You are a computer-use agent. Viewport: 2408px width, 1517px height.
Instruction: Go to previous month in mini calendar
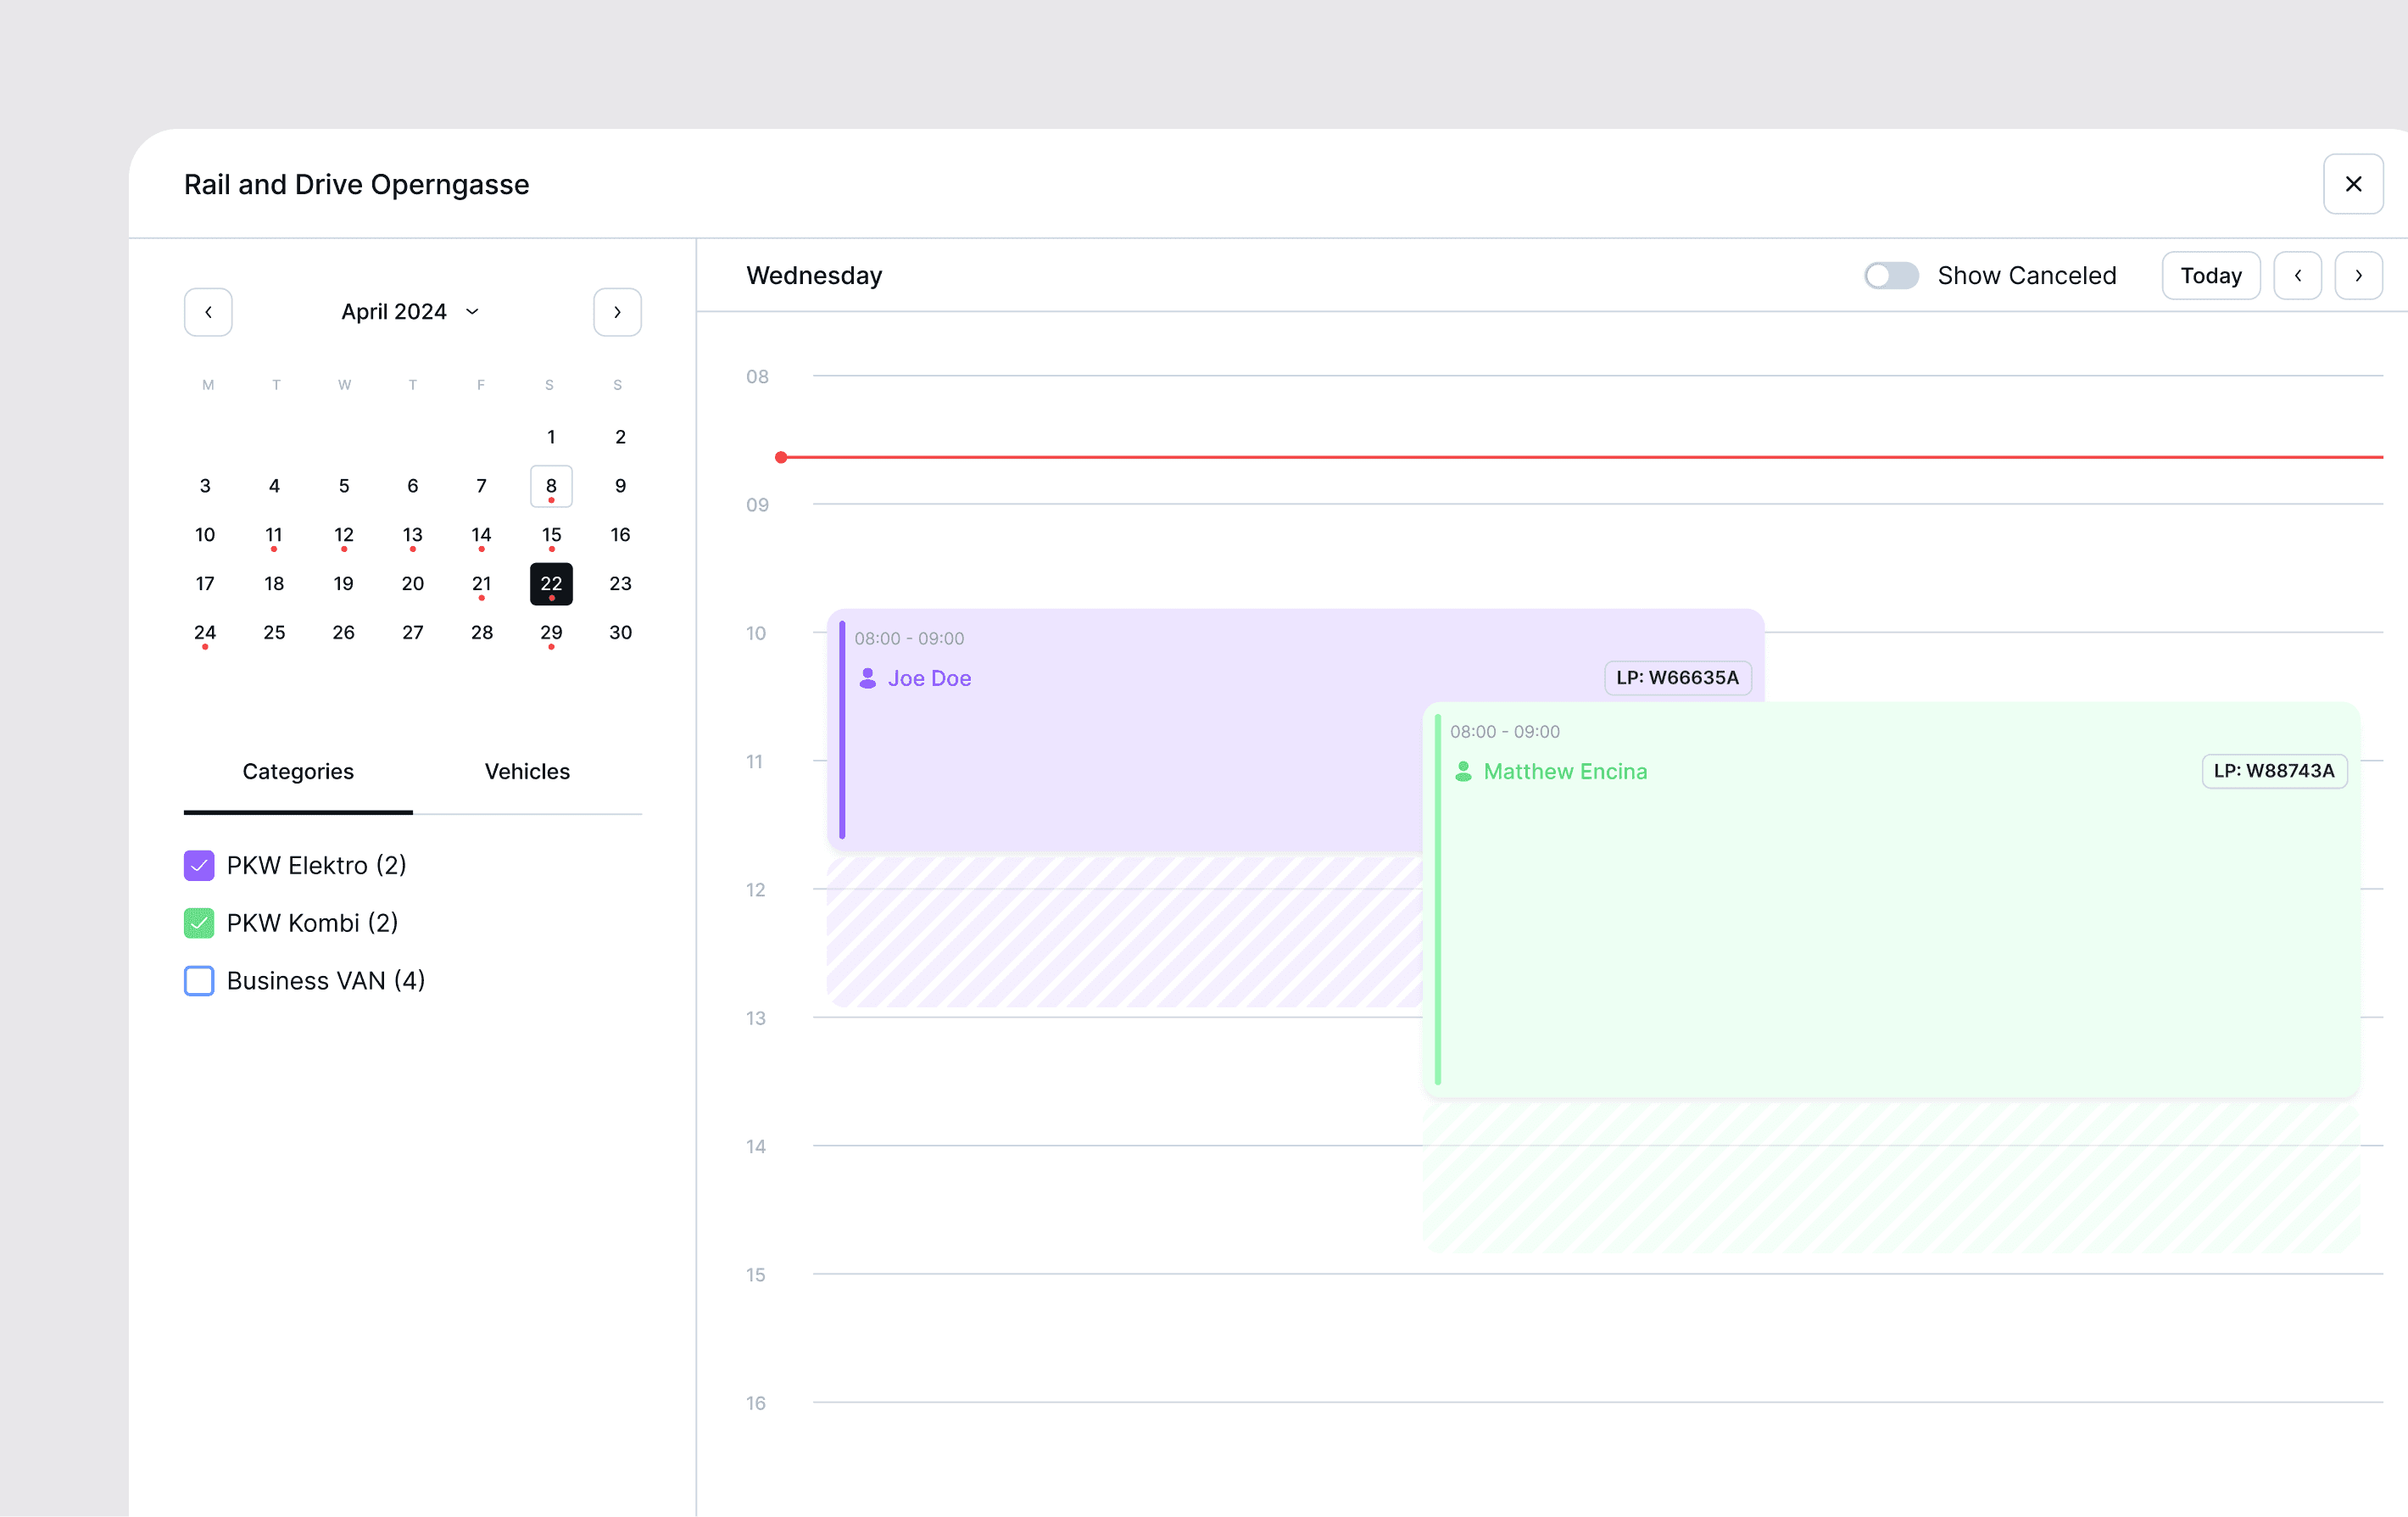click(208, 312)
